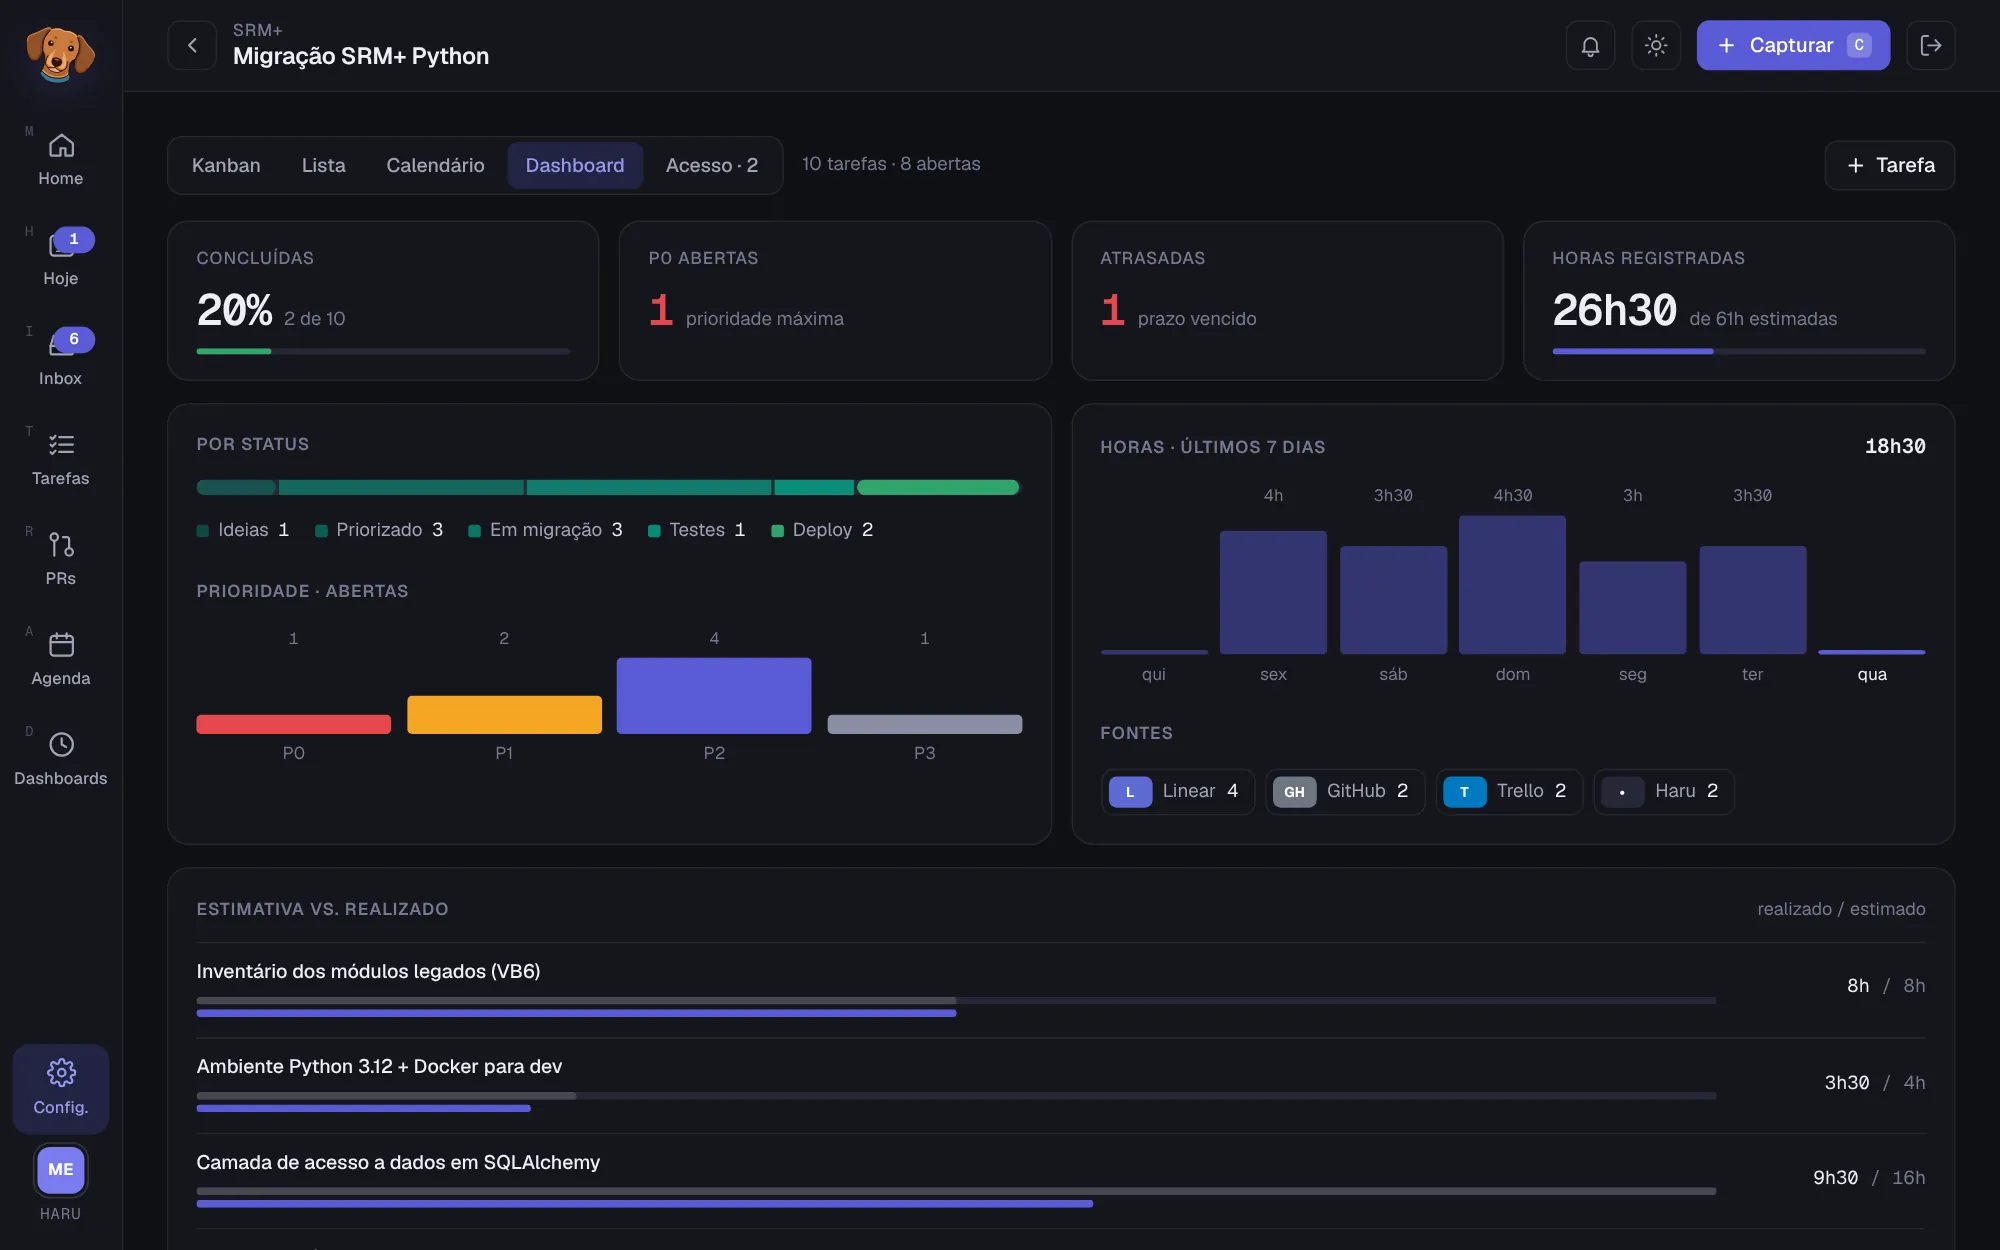Select the Dashboard tab

[575, 165]
